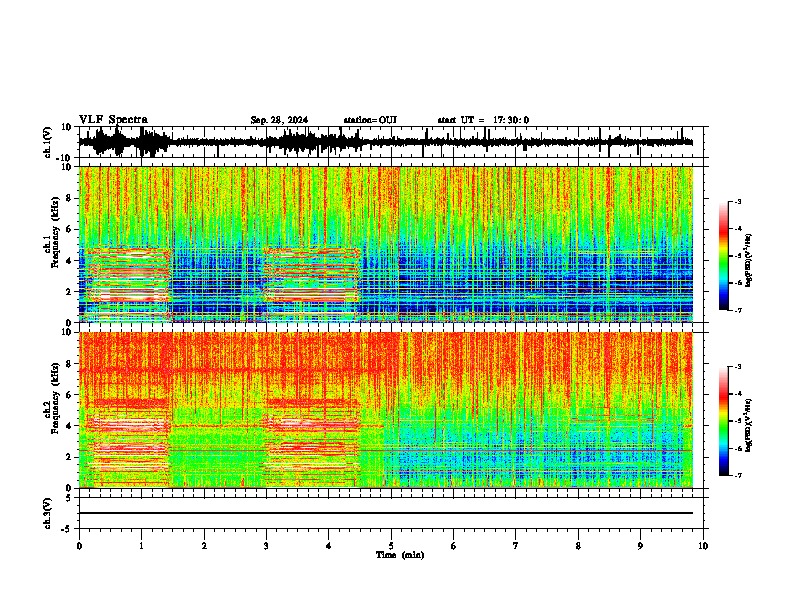
Task: Click the "-7" tick on ch.2 colorbar
Action: (738, 475)
